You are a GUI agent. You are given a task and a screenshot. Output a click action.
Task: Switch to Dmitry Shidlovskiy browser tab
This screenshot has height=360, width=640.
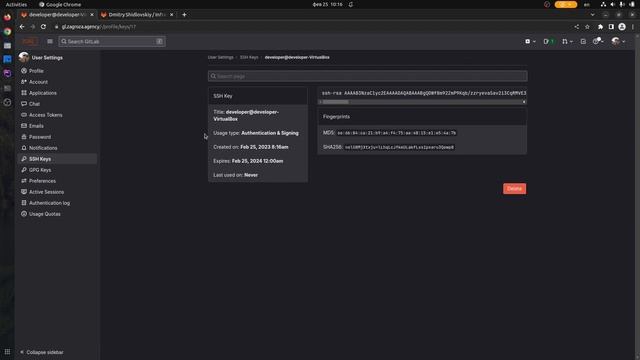[x=136, y=15]
